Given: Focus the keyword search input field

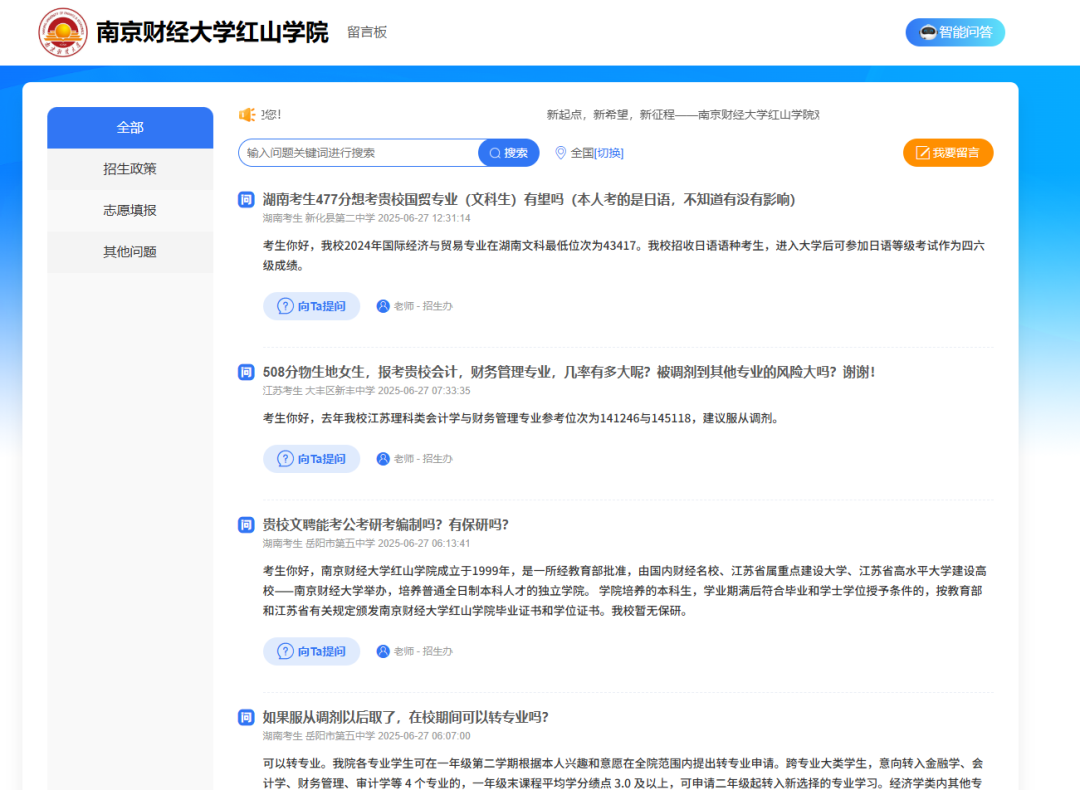Looking at the screenshot, I should tap(359, 153).
